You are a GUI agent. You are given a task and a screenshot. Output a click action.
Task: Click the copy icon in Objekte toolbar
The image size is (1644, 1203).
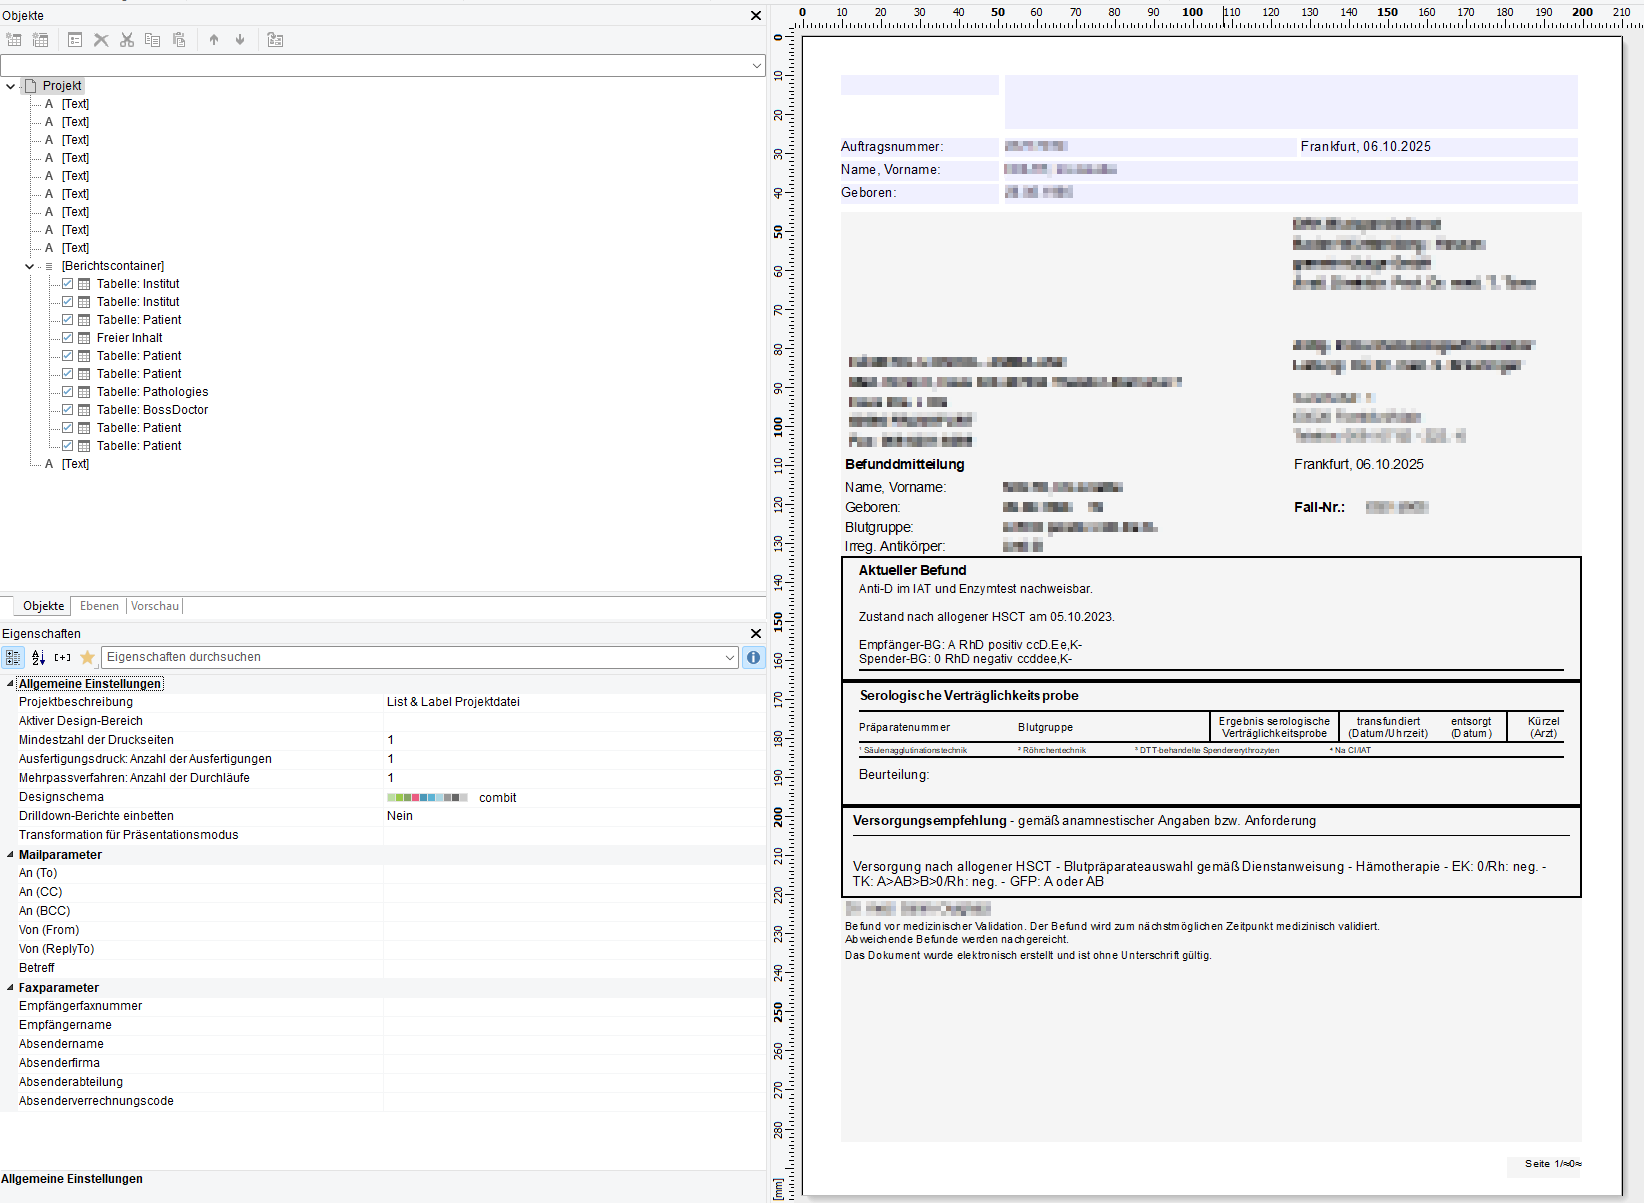click(153, 40)
